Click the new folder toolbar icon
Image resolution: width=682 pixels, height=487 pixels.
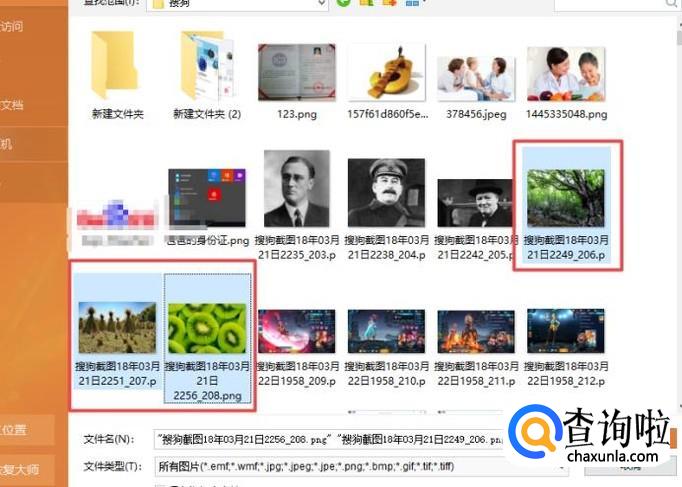point(389,4)
